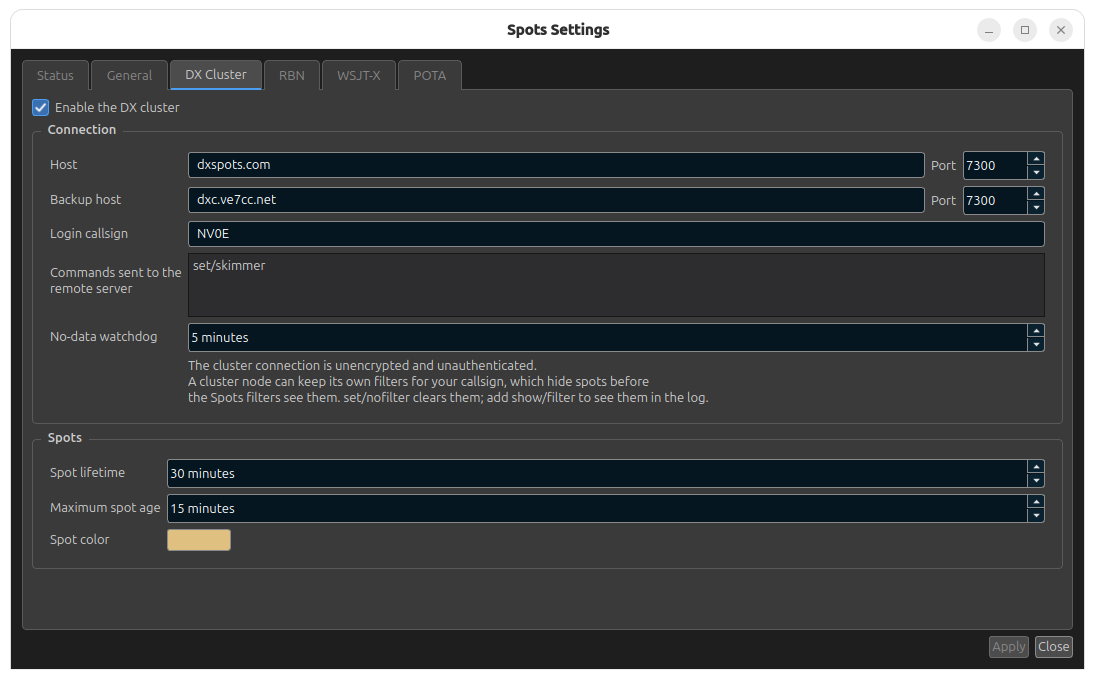The height and width of the screenshot is (680, 1095).
Task: Decrease the No-data watchdog minutes
Action: [x=1036, y=344]
